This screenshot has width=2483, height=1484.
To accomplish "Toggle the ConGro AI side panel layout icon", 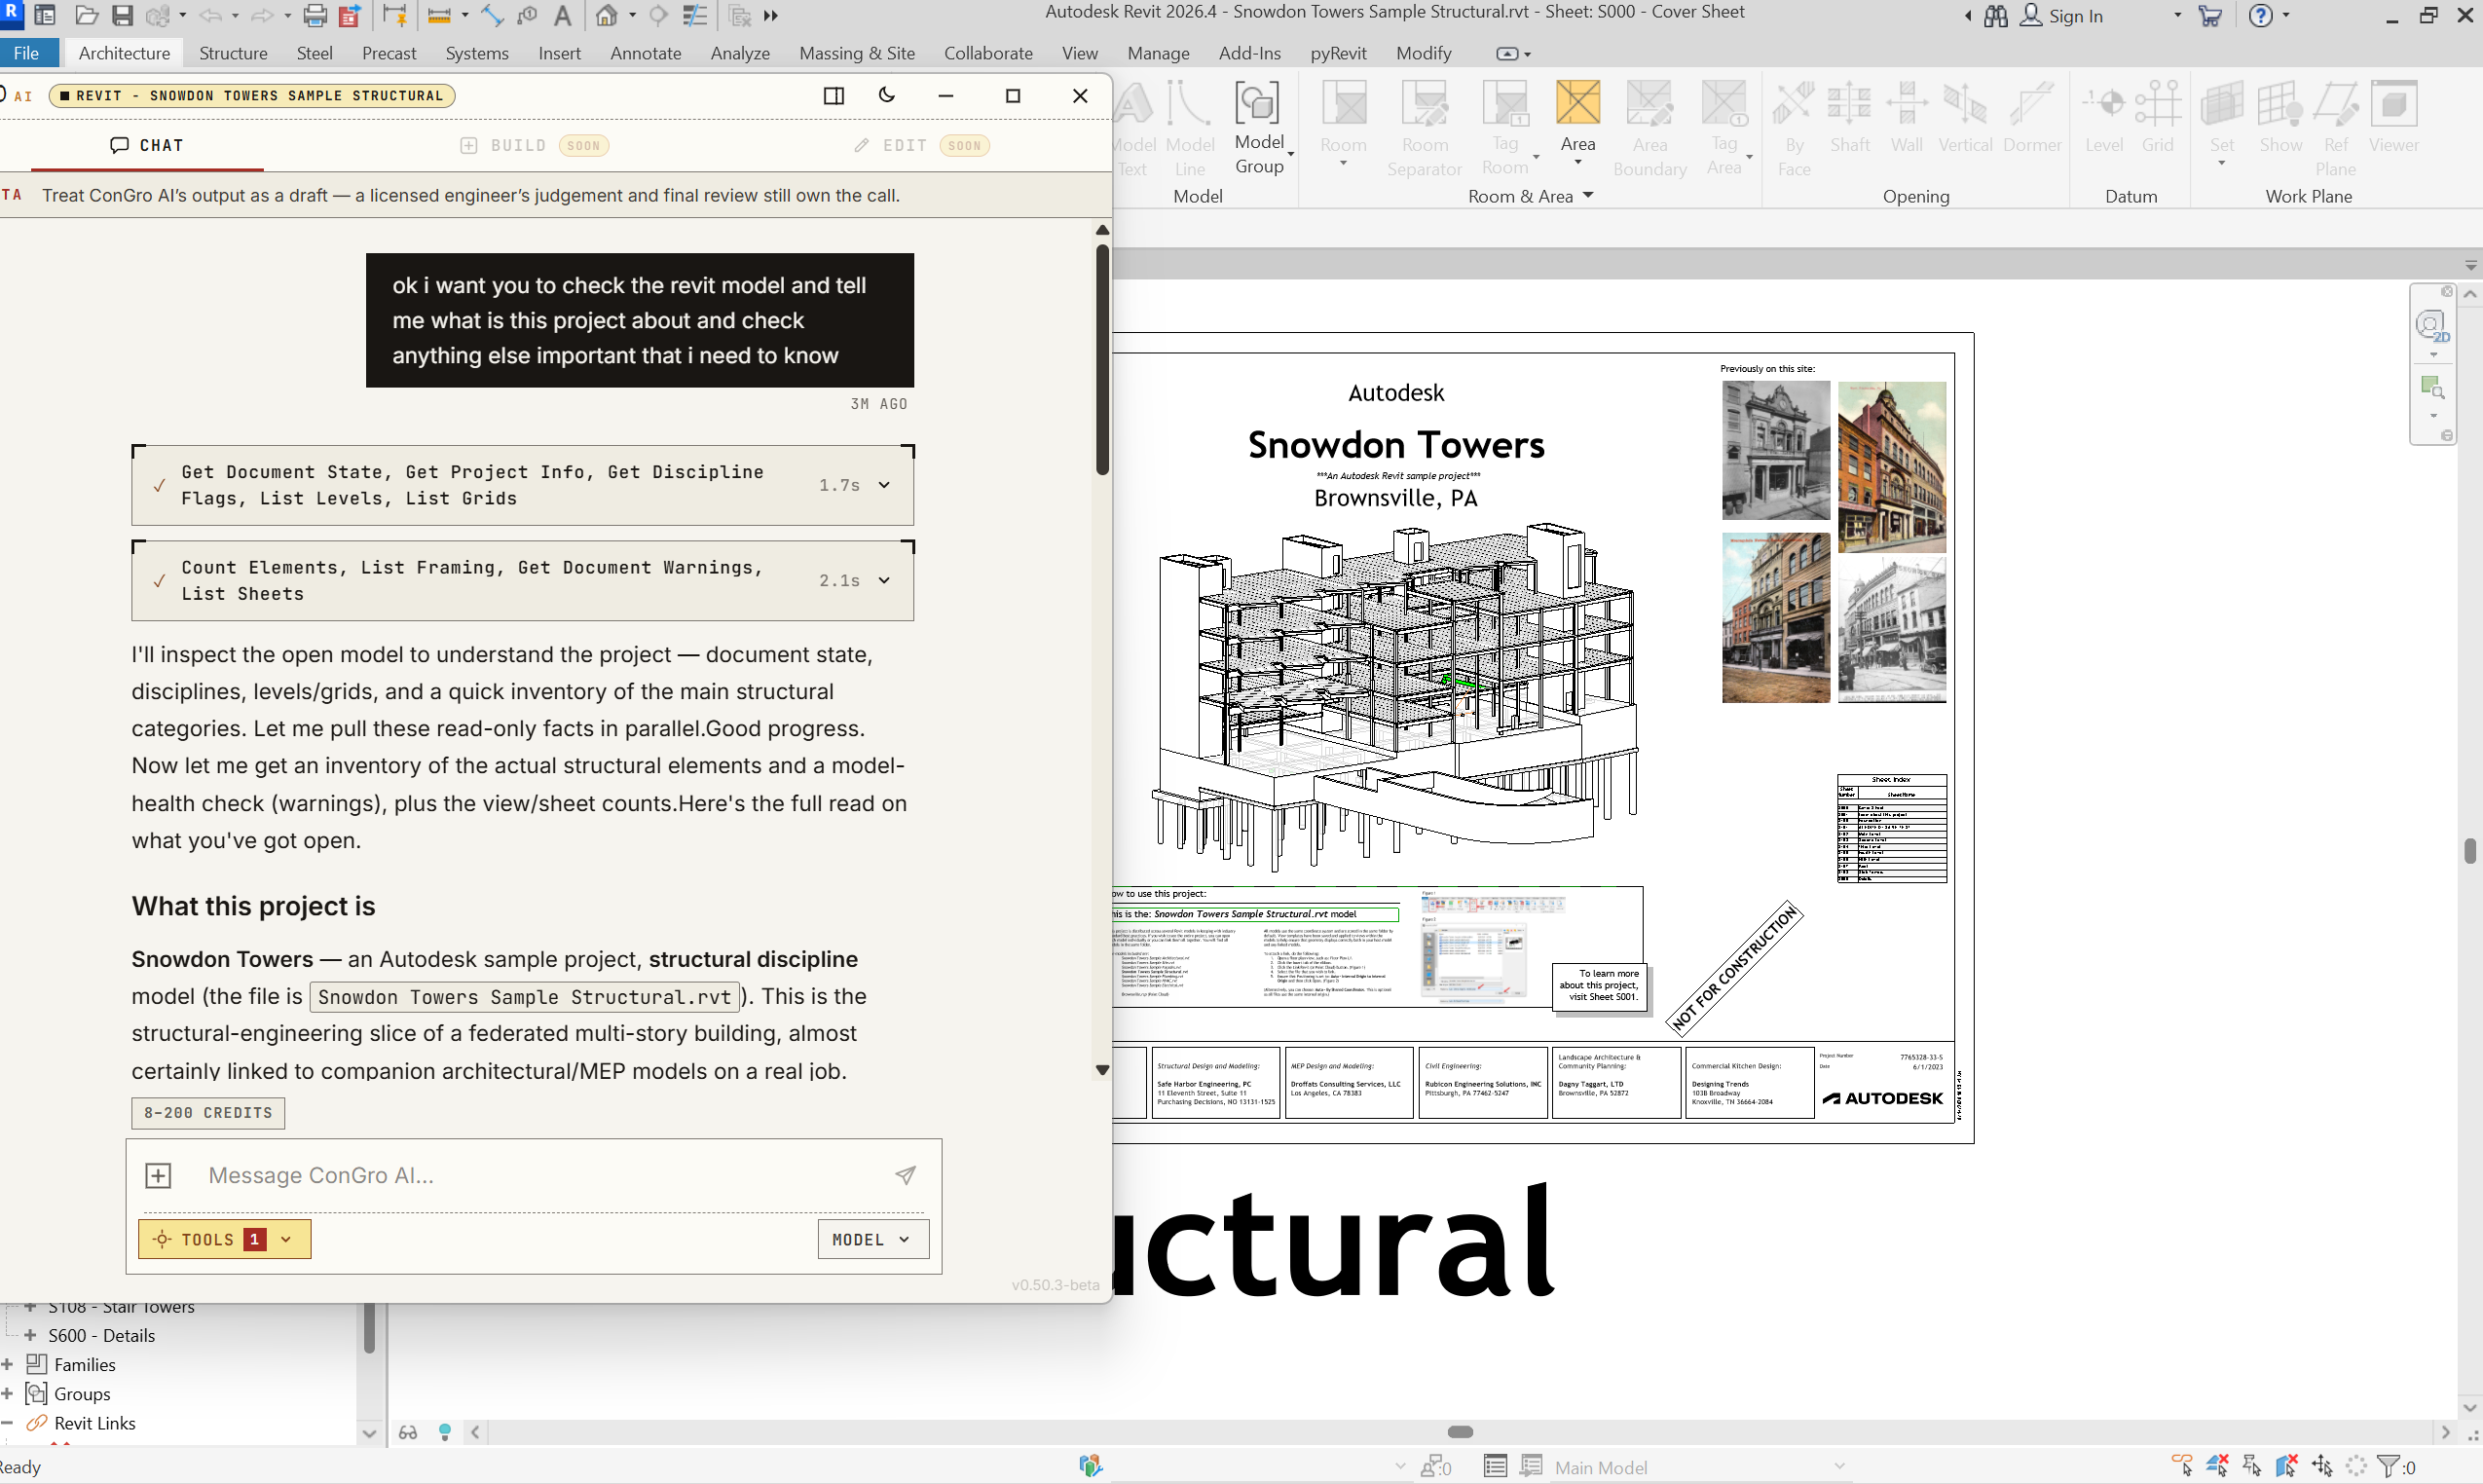I will point(834,95).
